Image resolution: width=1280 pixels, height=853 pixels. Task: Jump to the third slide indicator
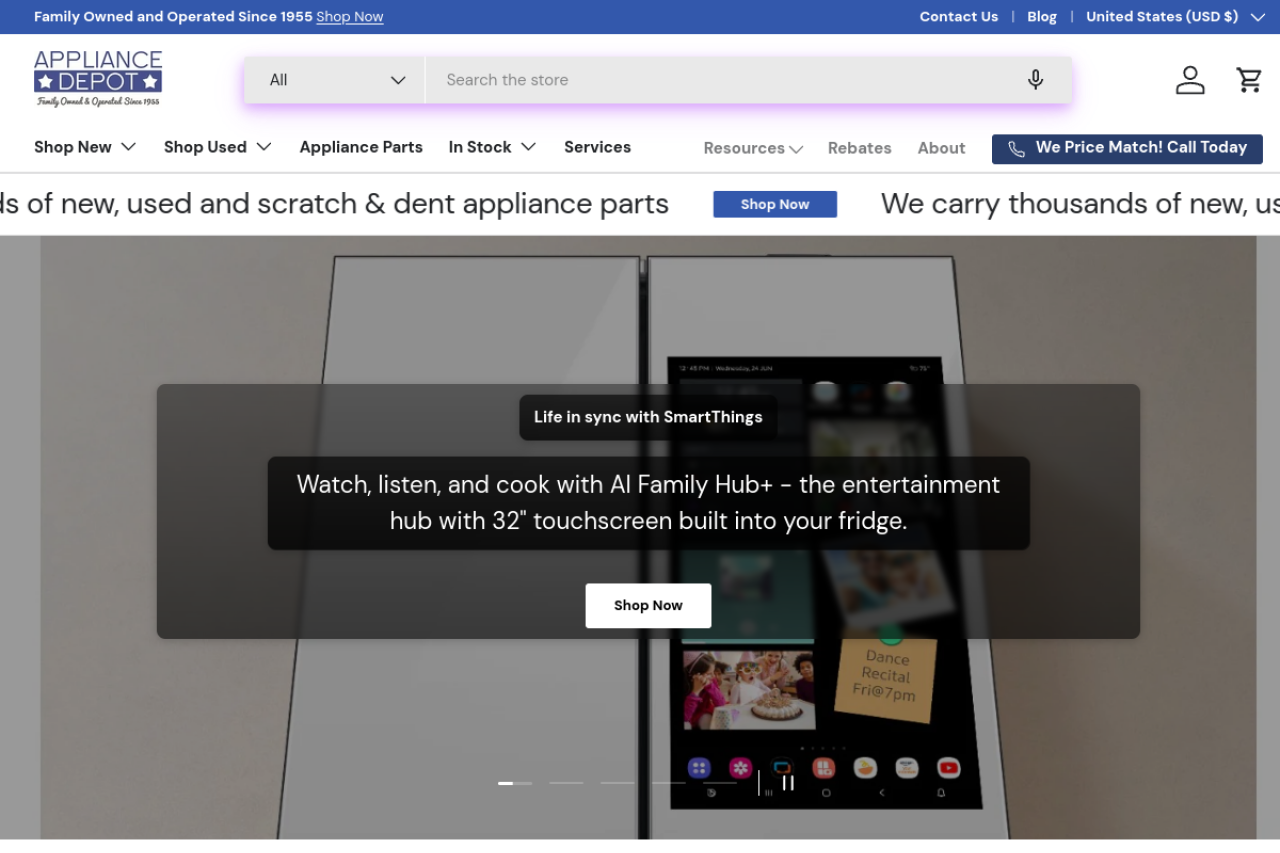pyautogui.click(x=618, y=783)
